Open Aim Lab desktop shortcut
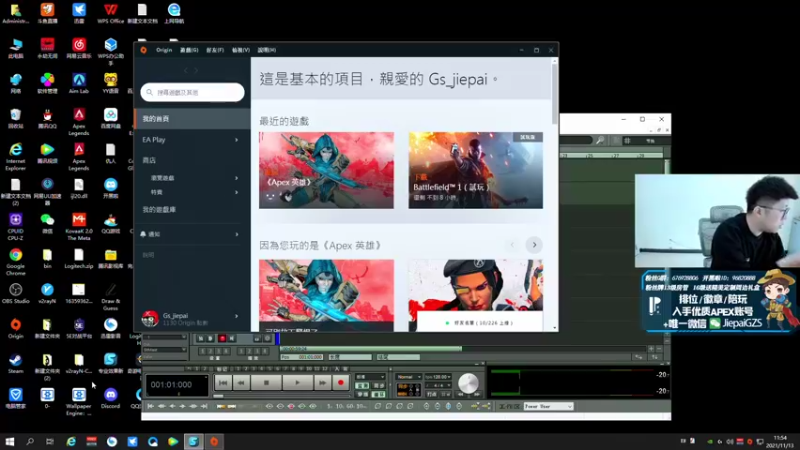 click(x=79, y=83)
